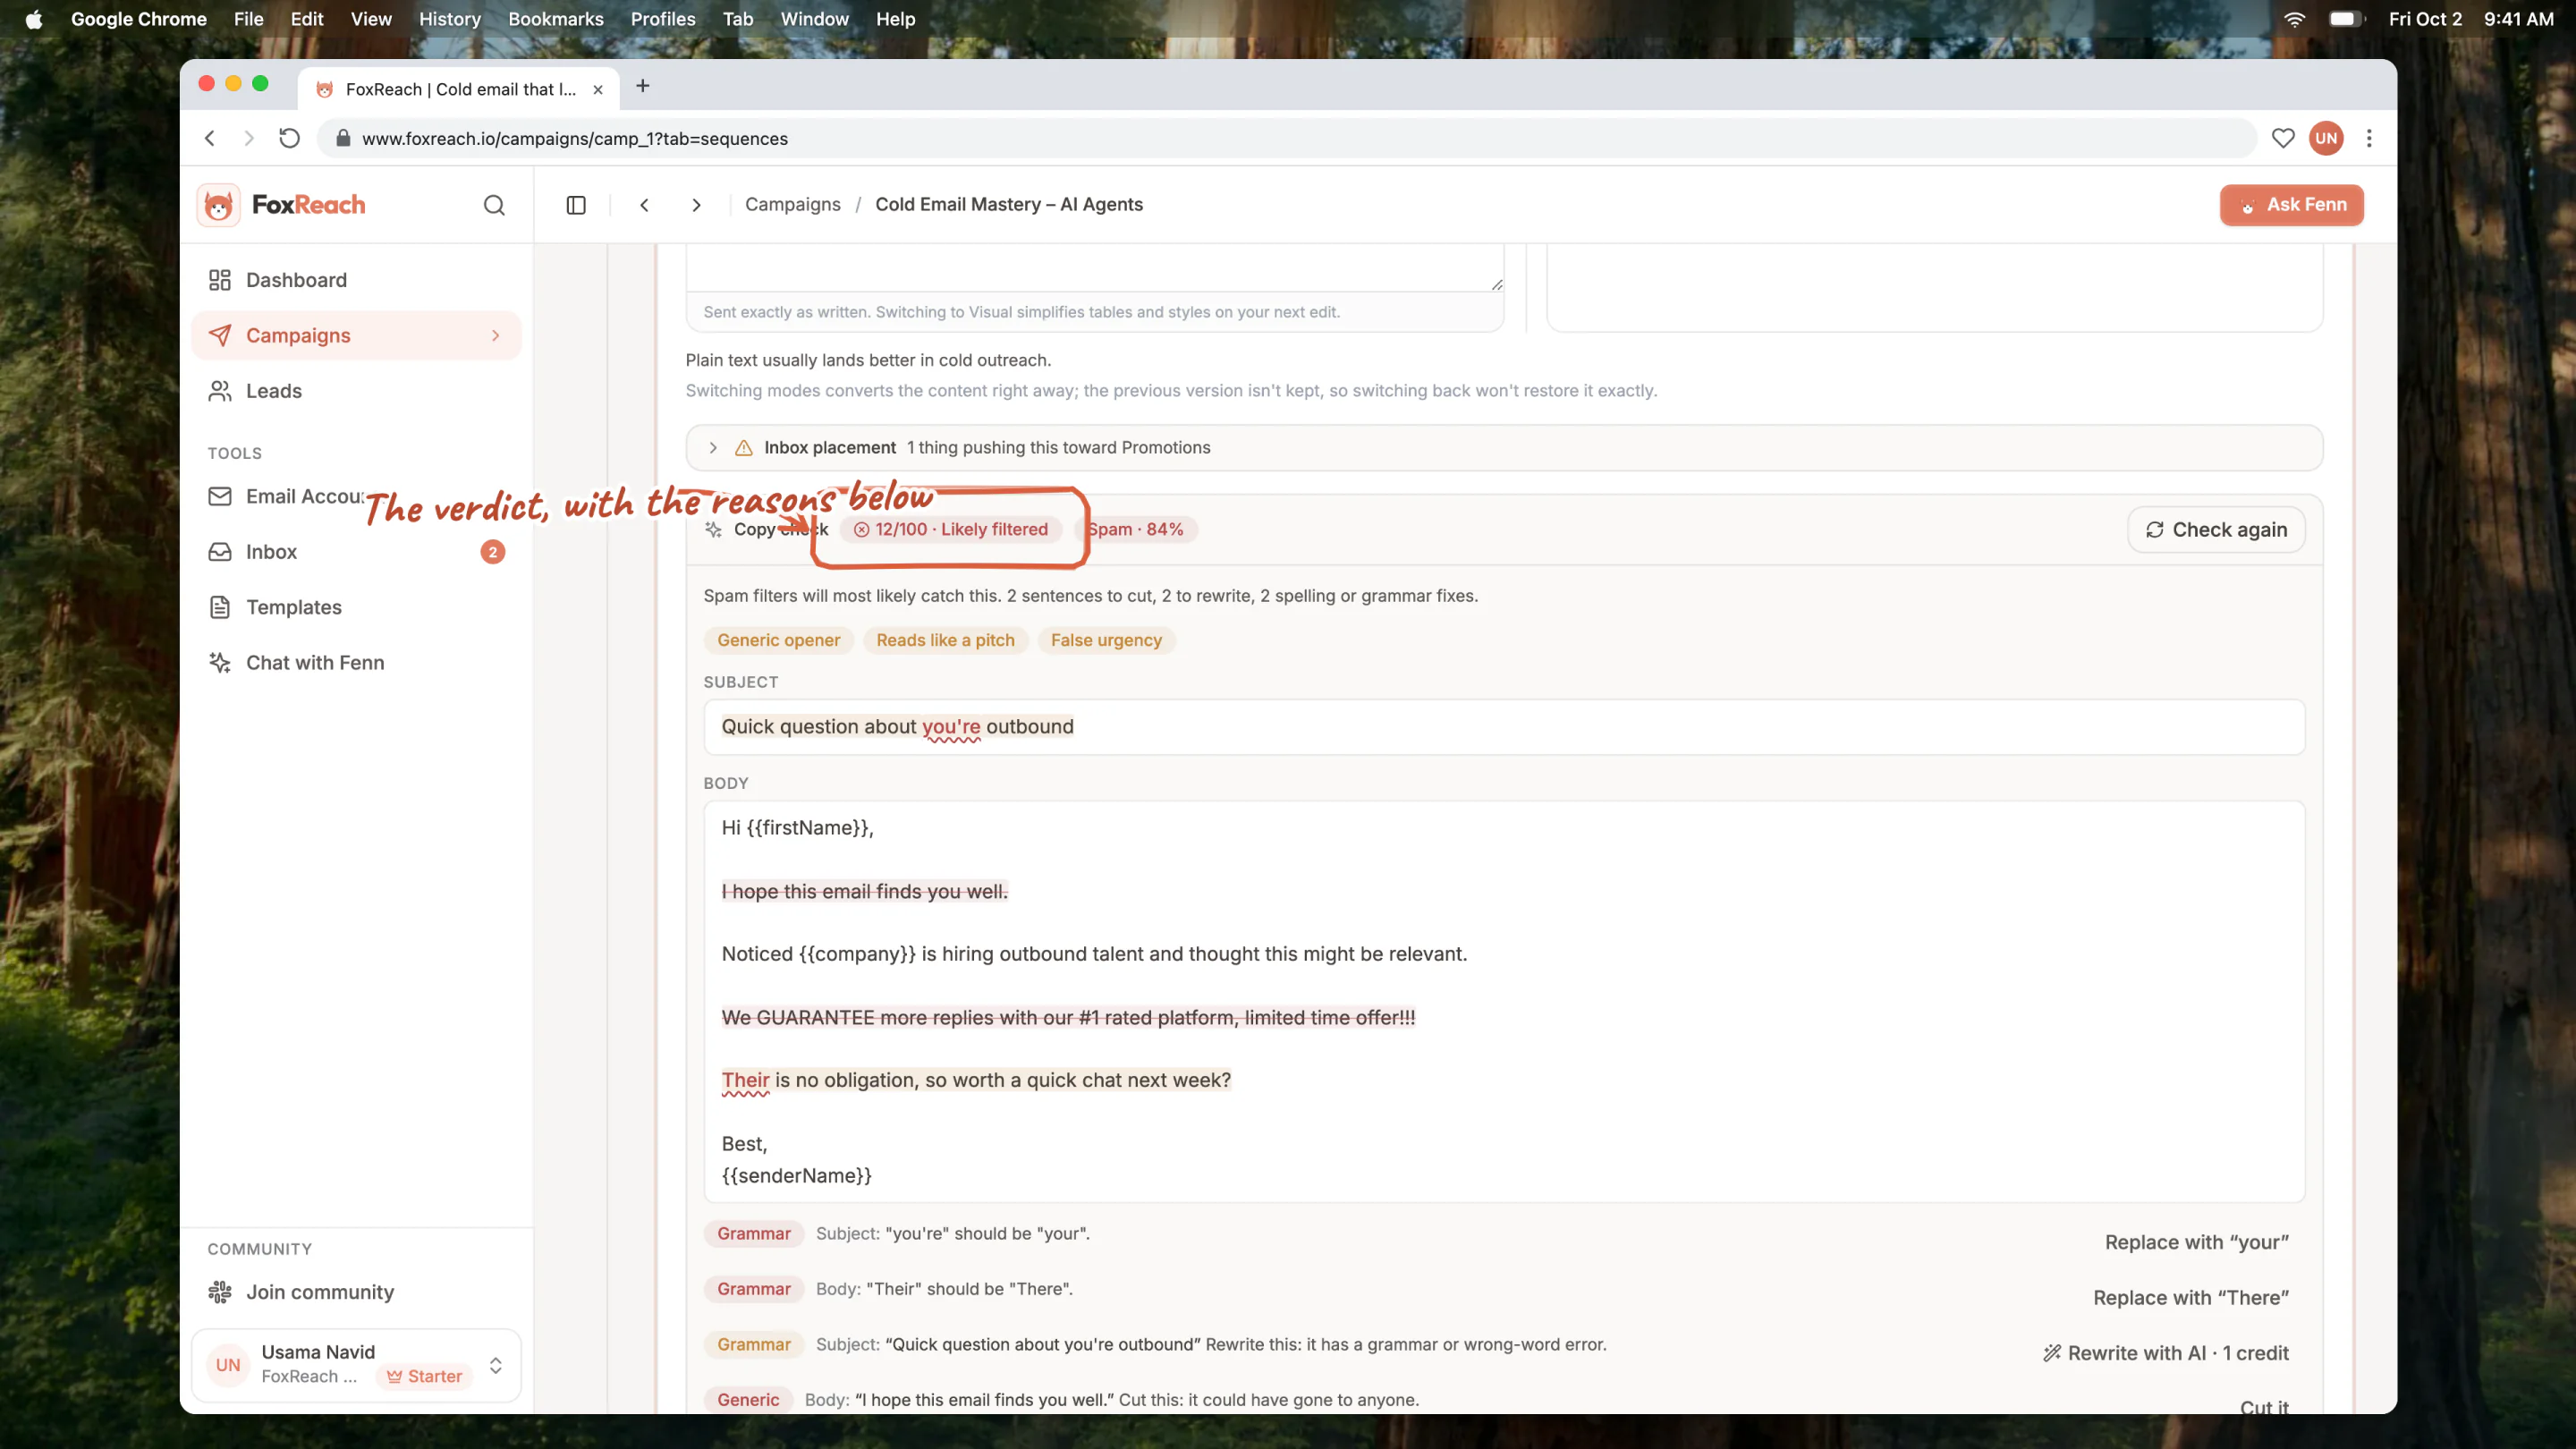The image size is (2576, 1449).
Task: Click the Wi-Fi status icon in menu bar
Action: click(x=2294, y=19)
